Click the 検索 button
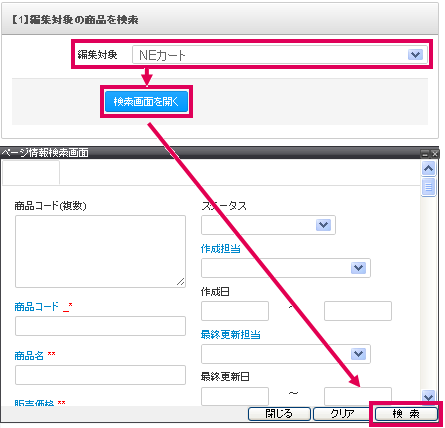The height and width of the screenshot is (428, 445). tap(406, 414)
